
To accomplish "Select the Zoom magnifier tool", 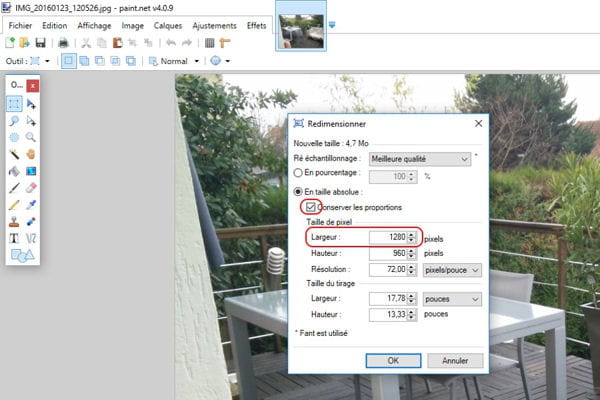I will 31,137.
